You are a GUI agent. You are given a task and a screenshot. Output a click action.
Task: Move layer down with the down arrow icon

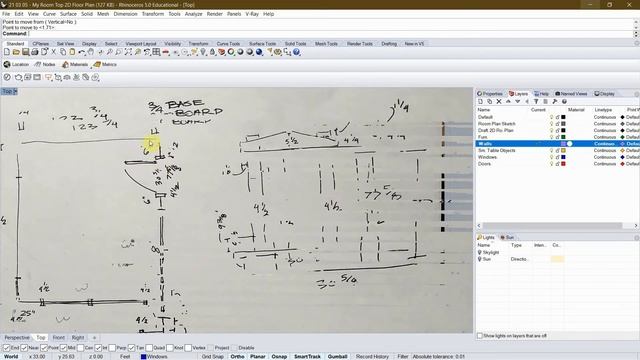click(518, 101)
